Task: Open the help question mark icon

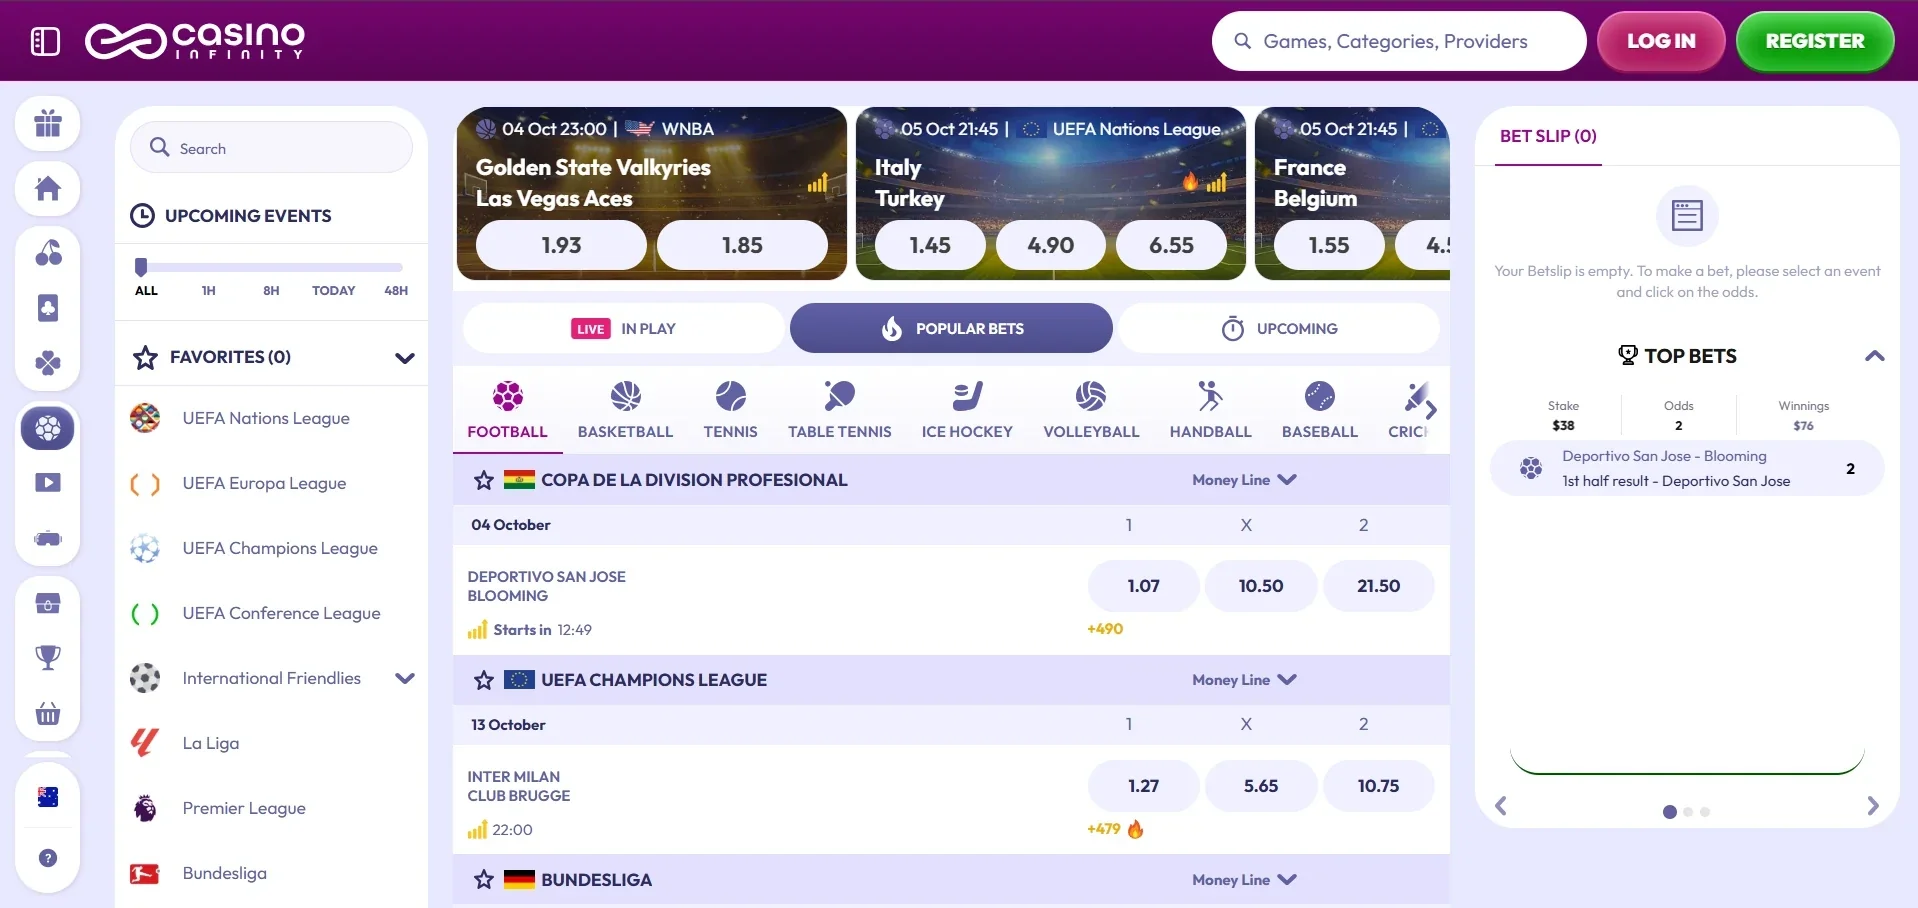Action: click(x=48, y=858)
